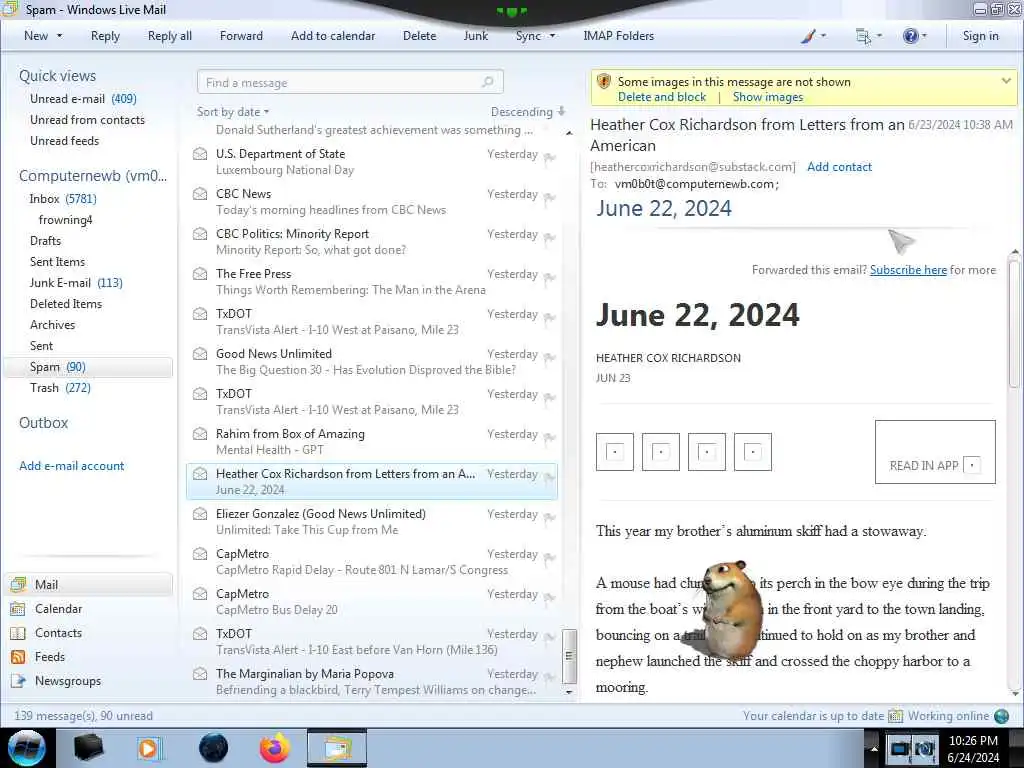
Task: Open IMAP Folders
Action: tap(618, 36)
